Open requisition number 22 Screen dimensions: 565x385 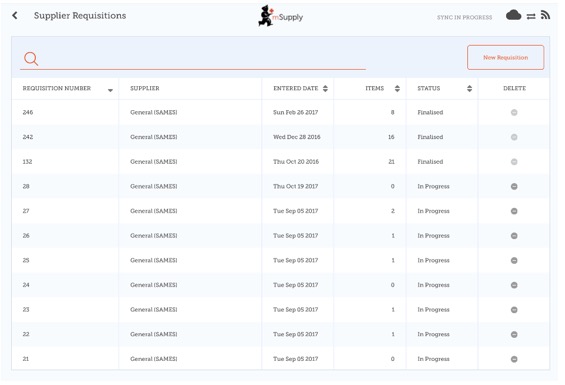(x=26, y=334)
